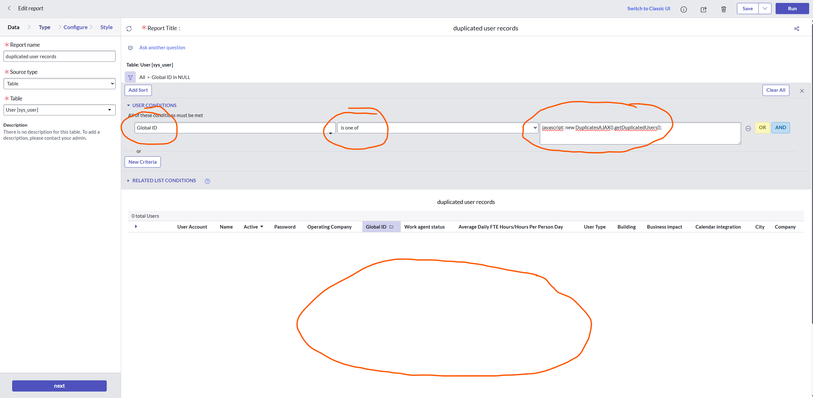Image resolution: width=813 pixels, height=398 pixels.
Task: Click the export report icon in the header
Action: pyautogui.click(x=703, y=9)
